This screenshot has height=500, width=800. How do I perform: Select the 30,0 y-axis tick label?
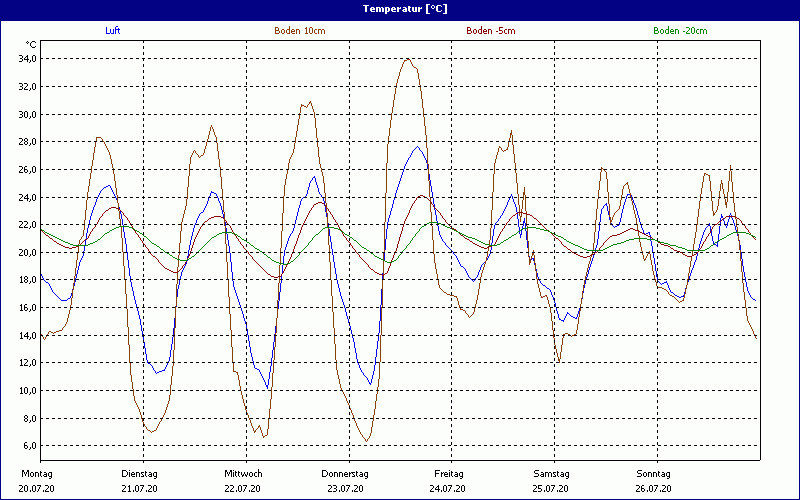[x=27, y=114]
